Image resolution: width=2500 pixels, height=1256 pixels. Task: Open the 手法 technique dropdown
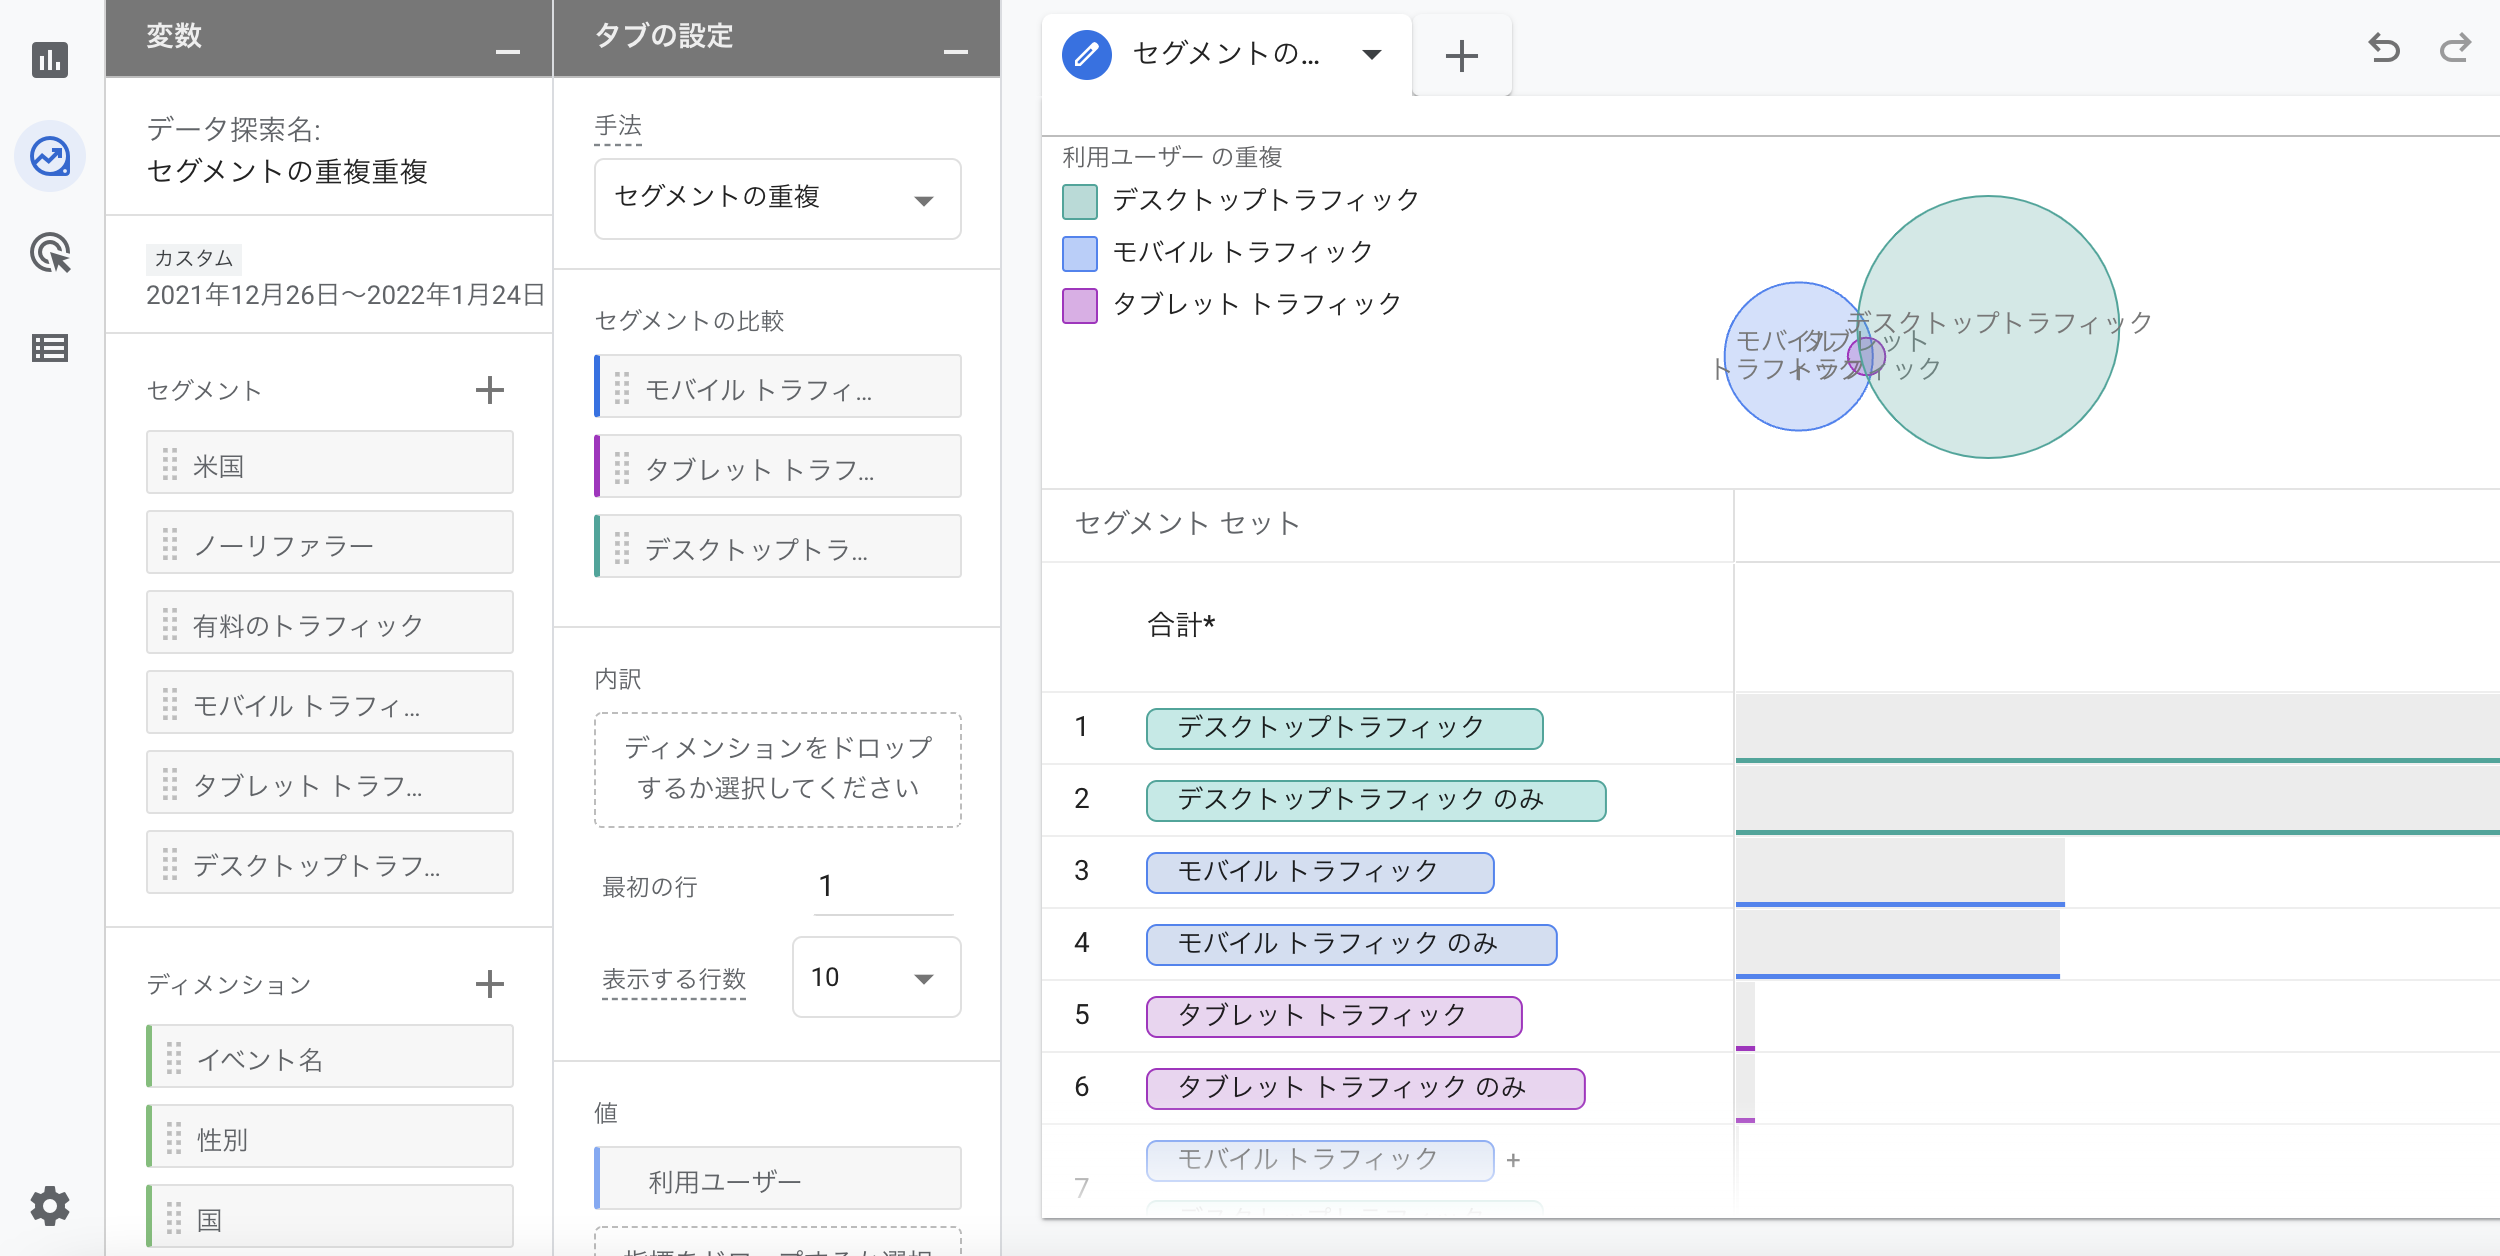[x=777, y=198]
